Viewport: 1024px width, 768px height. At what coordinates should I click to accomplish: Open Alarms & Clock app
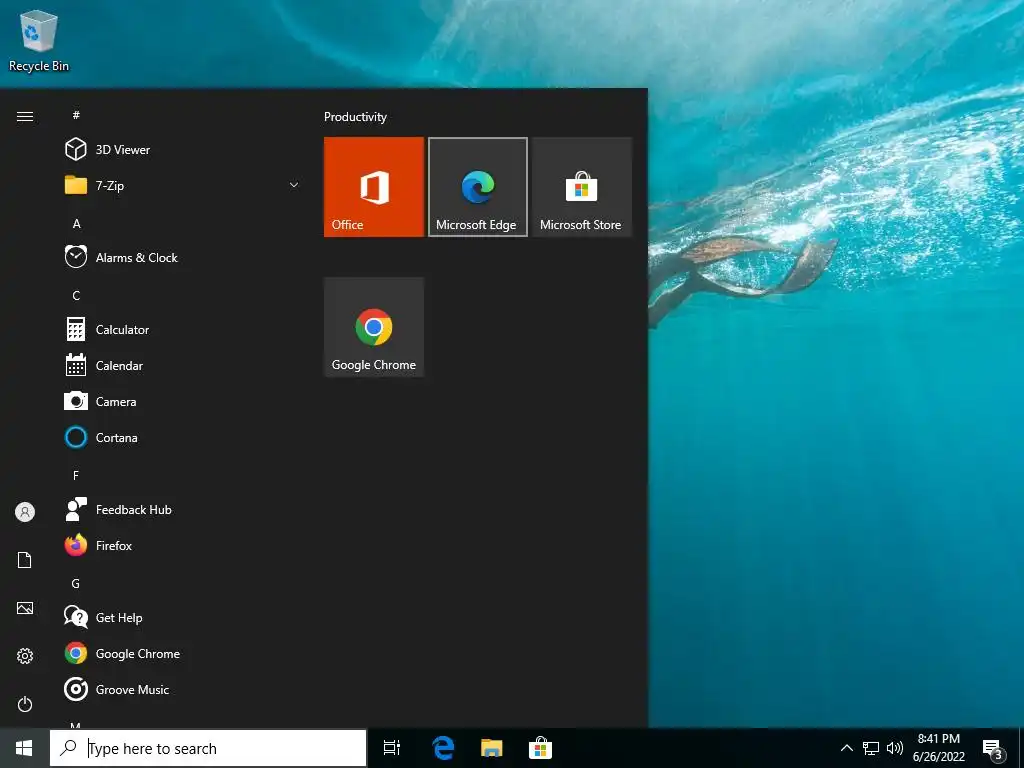(183, 257)
